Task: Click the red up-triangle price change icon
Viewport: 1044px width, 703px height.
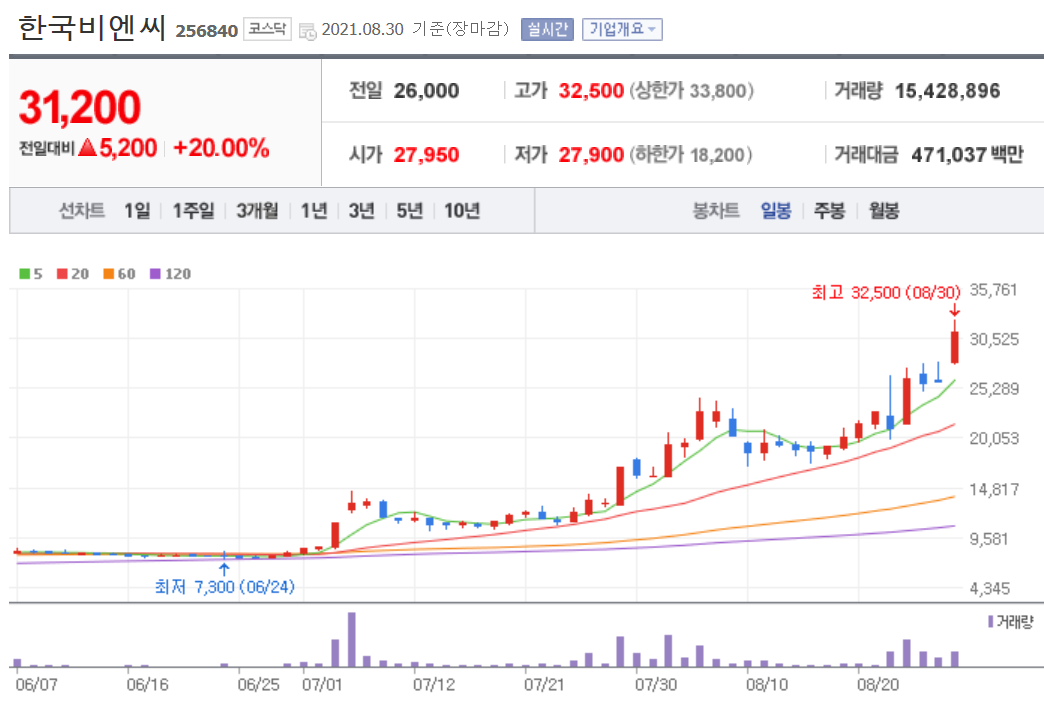Action: coord(87,147)
